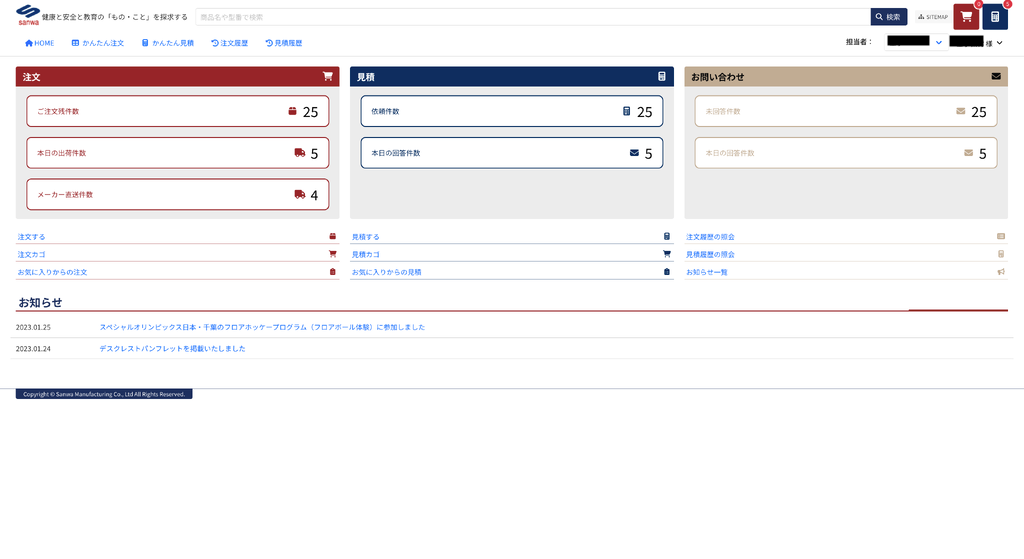Click the お気に入りからの注文 link
The image size is (1024, 559).
click(52, 272)
